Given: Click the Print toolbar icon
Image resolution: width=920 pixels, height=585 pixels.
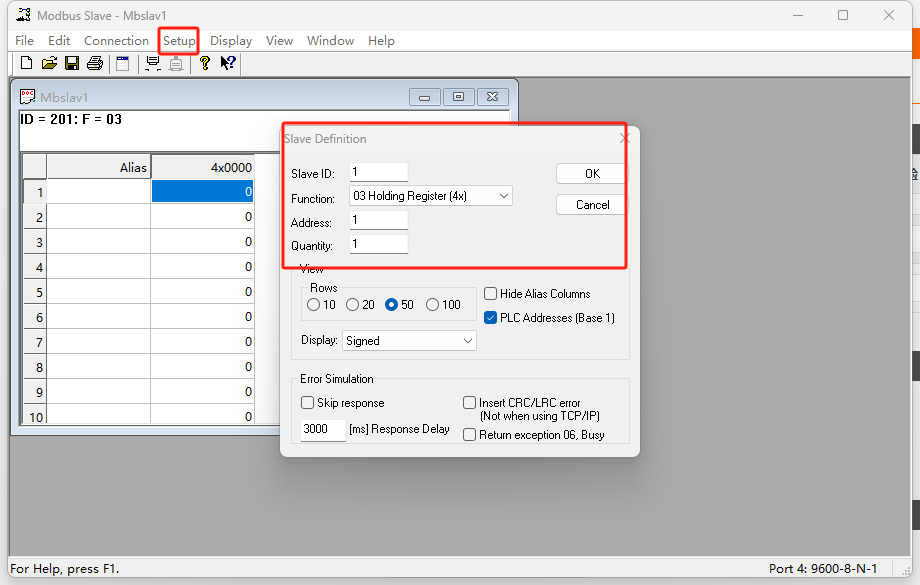Looking at the screenshot, I should click(x=95, y=63).
